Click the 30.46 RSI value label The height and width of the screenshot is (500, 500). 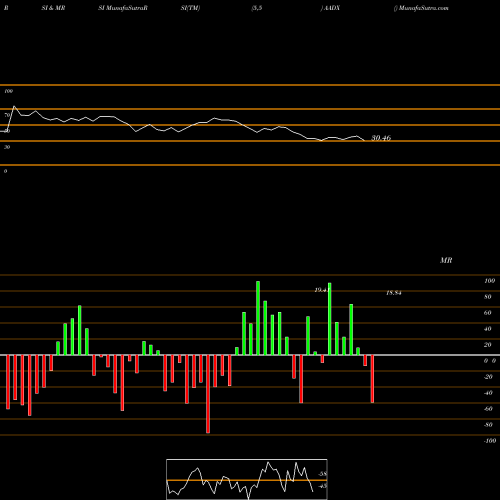coord(381,138)
